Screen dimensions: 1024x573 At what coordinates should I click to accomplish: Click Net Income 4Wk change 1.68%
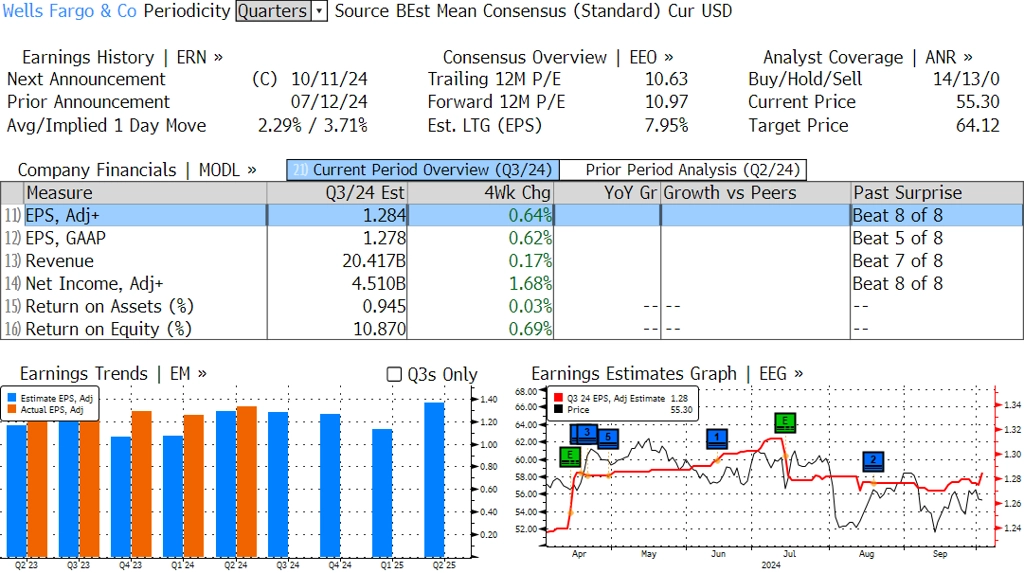(530, 284)
